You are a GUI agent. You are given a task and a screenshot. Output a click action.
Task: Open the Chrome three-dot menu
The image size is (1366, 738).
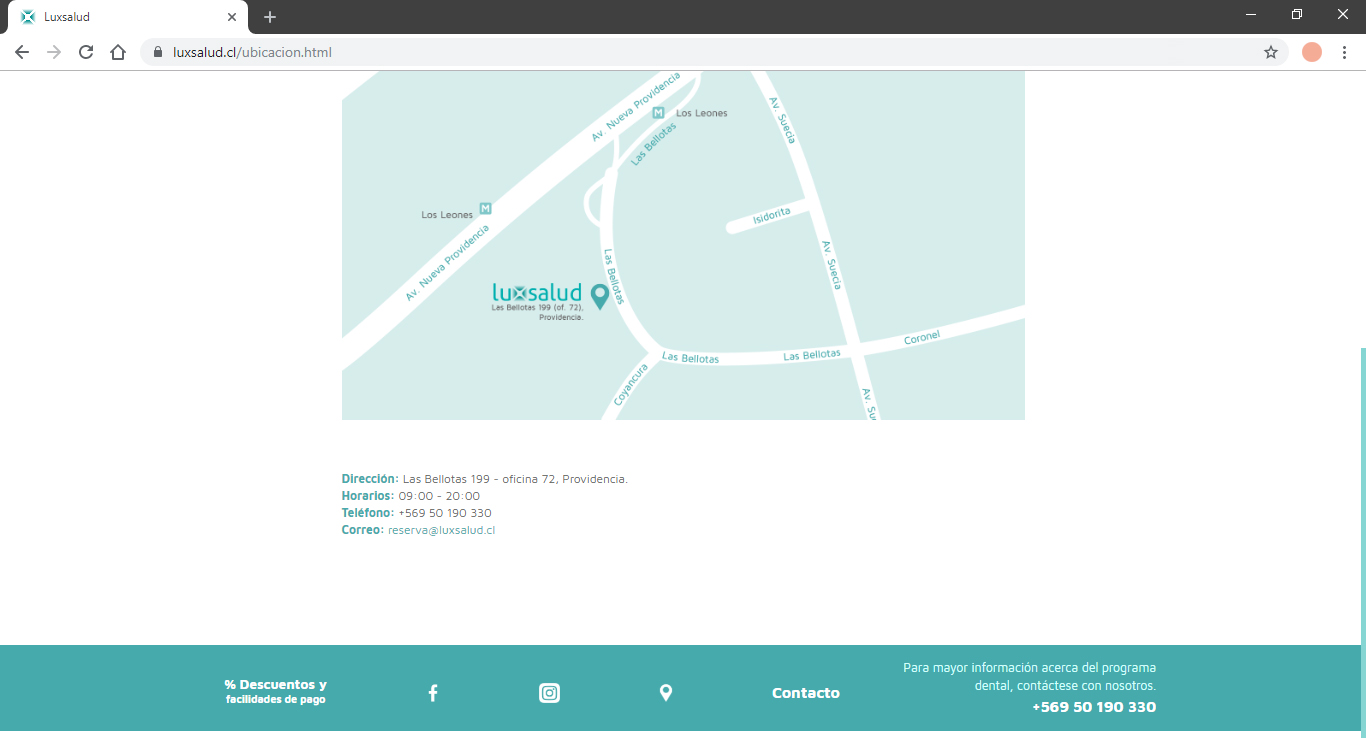click(1345, 52)
